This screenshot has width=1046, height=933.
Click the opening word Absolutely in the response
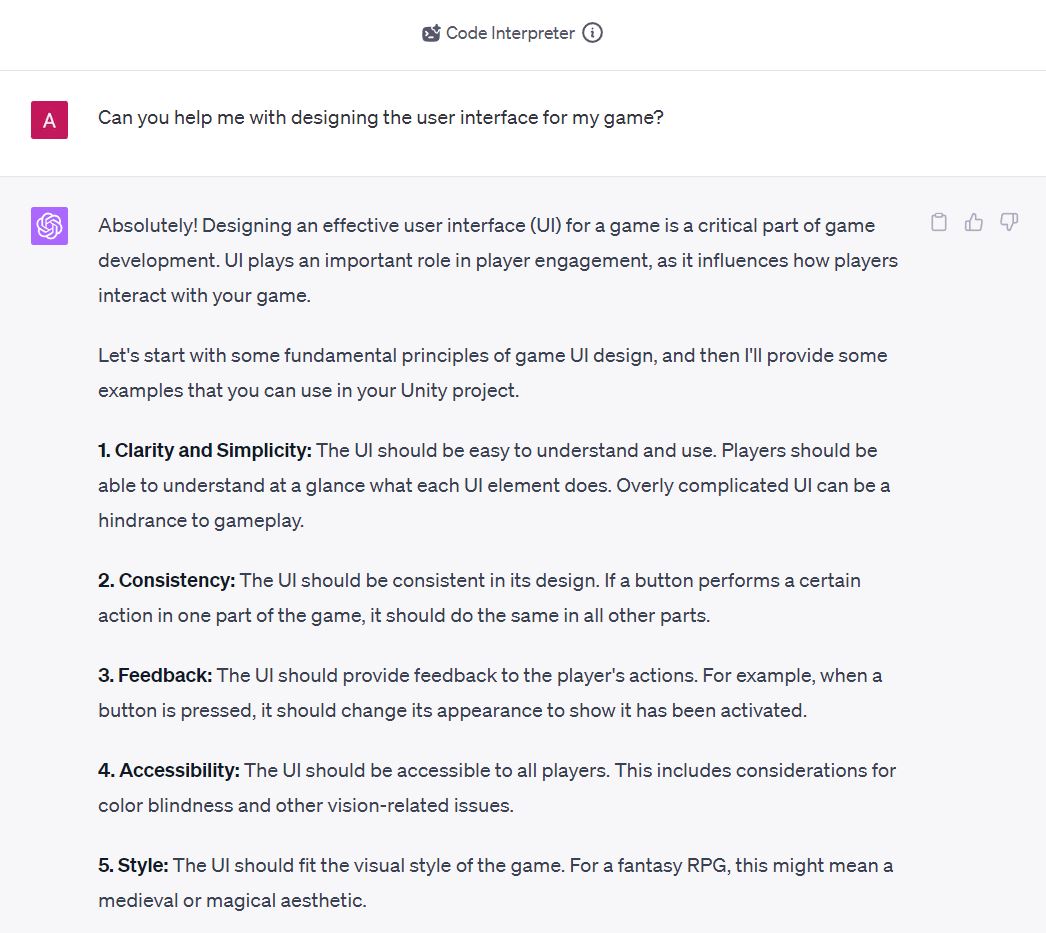[x=147, y=225]
